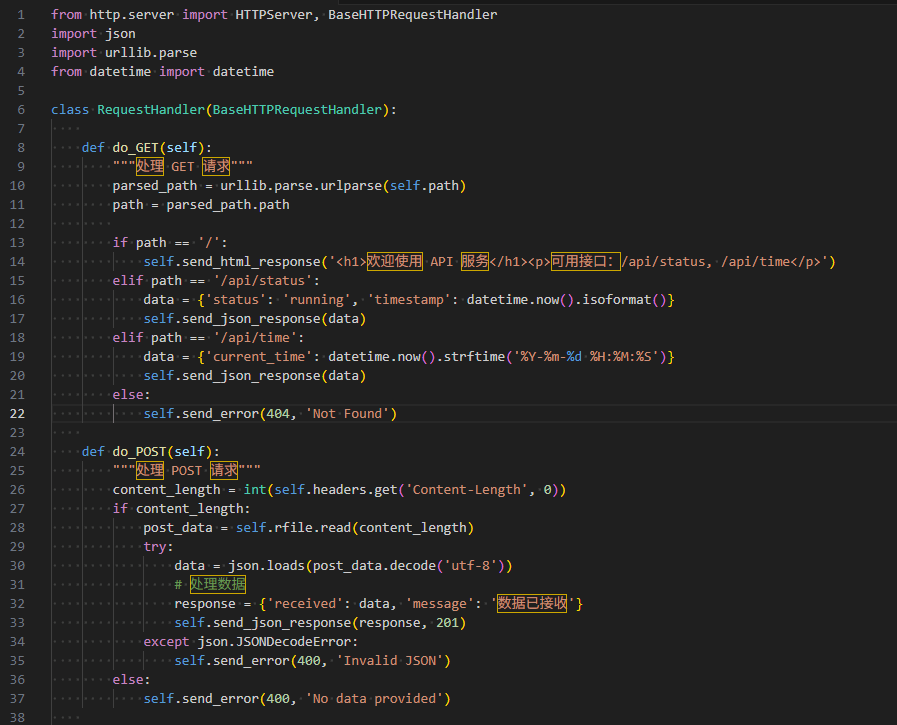Click the 'except' keyword on line 34

coord(166,641)
